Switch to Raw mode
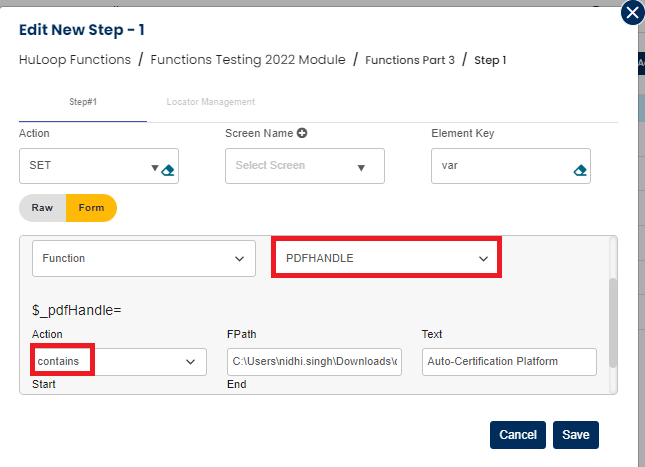 click(42, 208)
